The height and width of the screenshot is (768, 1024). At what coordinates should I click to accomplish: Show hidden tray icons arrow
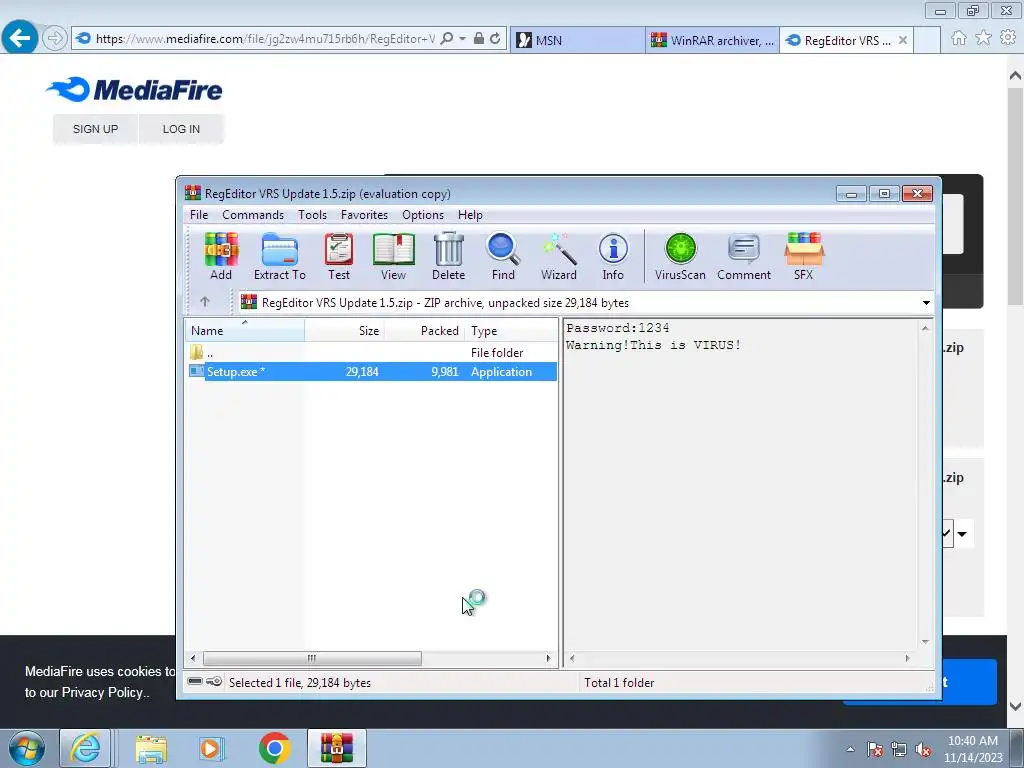point(850,749)
